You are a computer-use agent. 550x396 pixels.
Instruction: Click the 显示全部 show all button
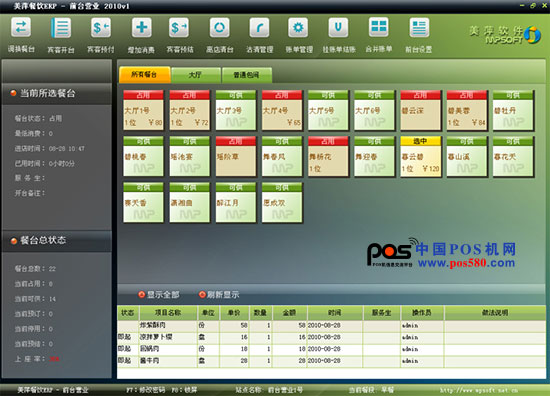coord(159,295)
